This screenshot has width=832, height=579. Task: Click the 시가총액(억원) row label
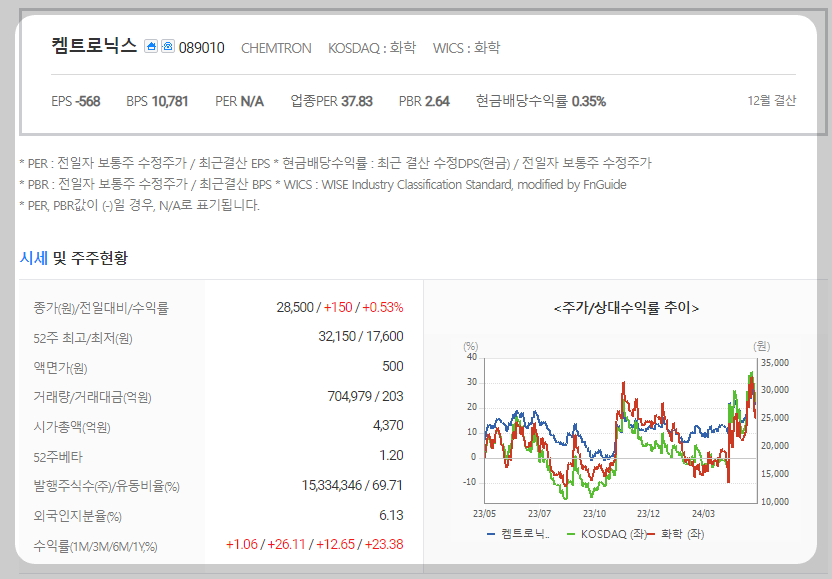72,427
